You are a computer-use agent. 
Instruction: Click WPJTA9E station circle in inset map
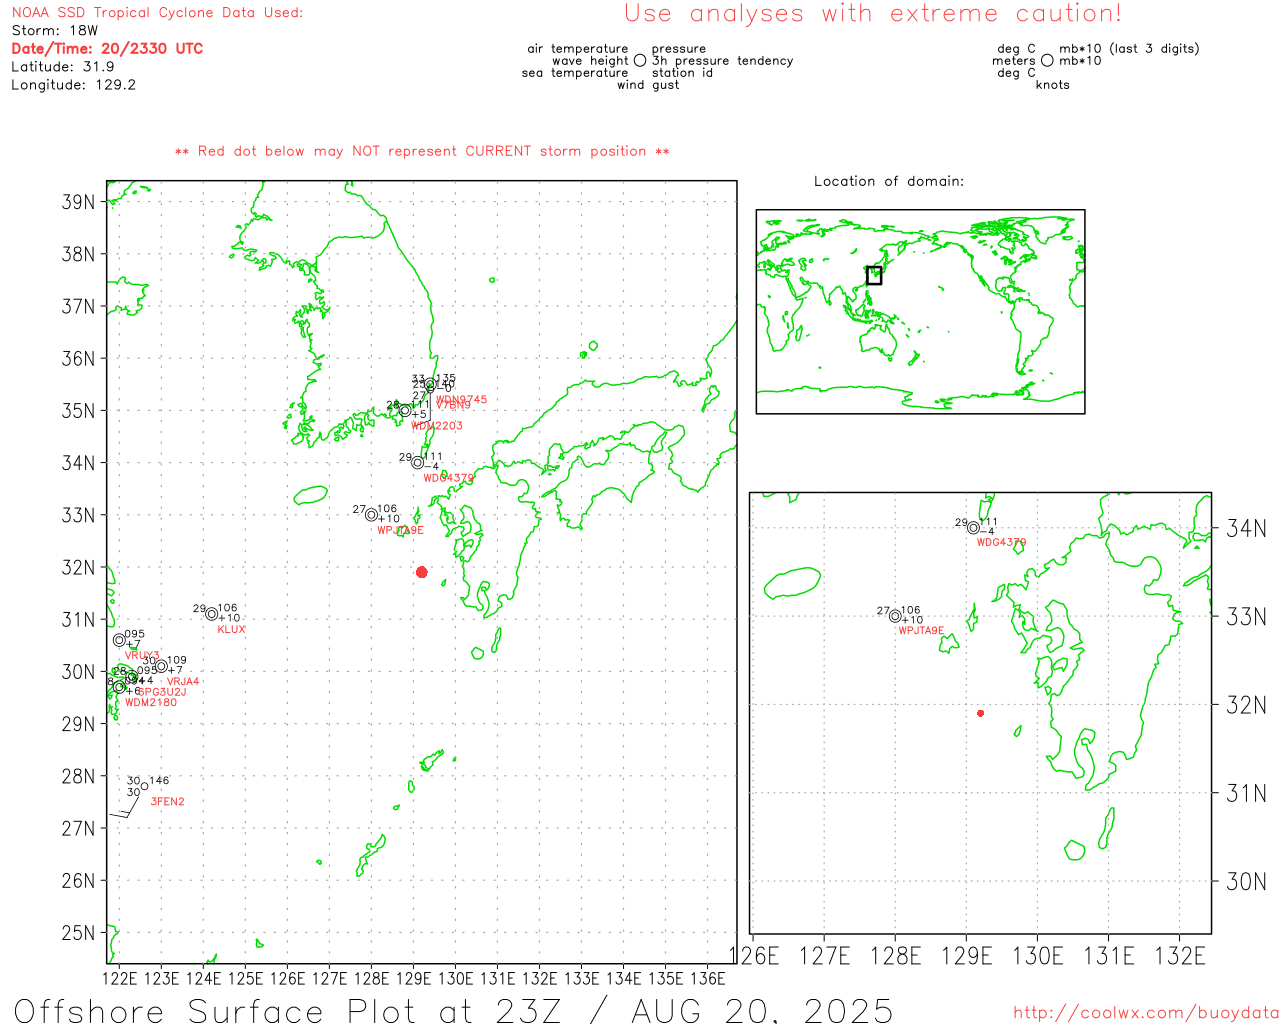click(895, 616)
